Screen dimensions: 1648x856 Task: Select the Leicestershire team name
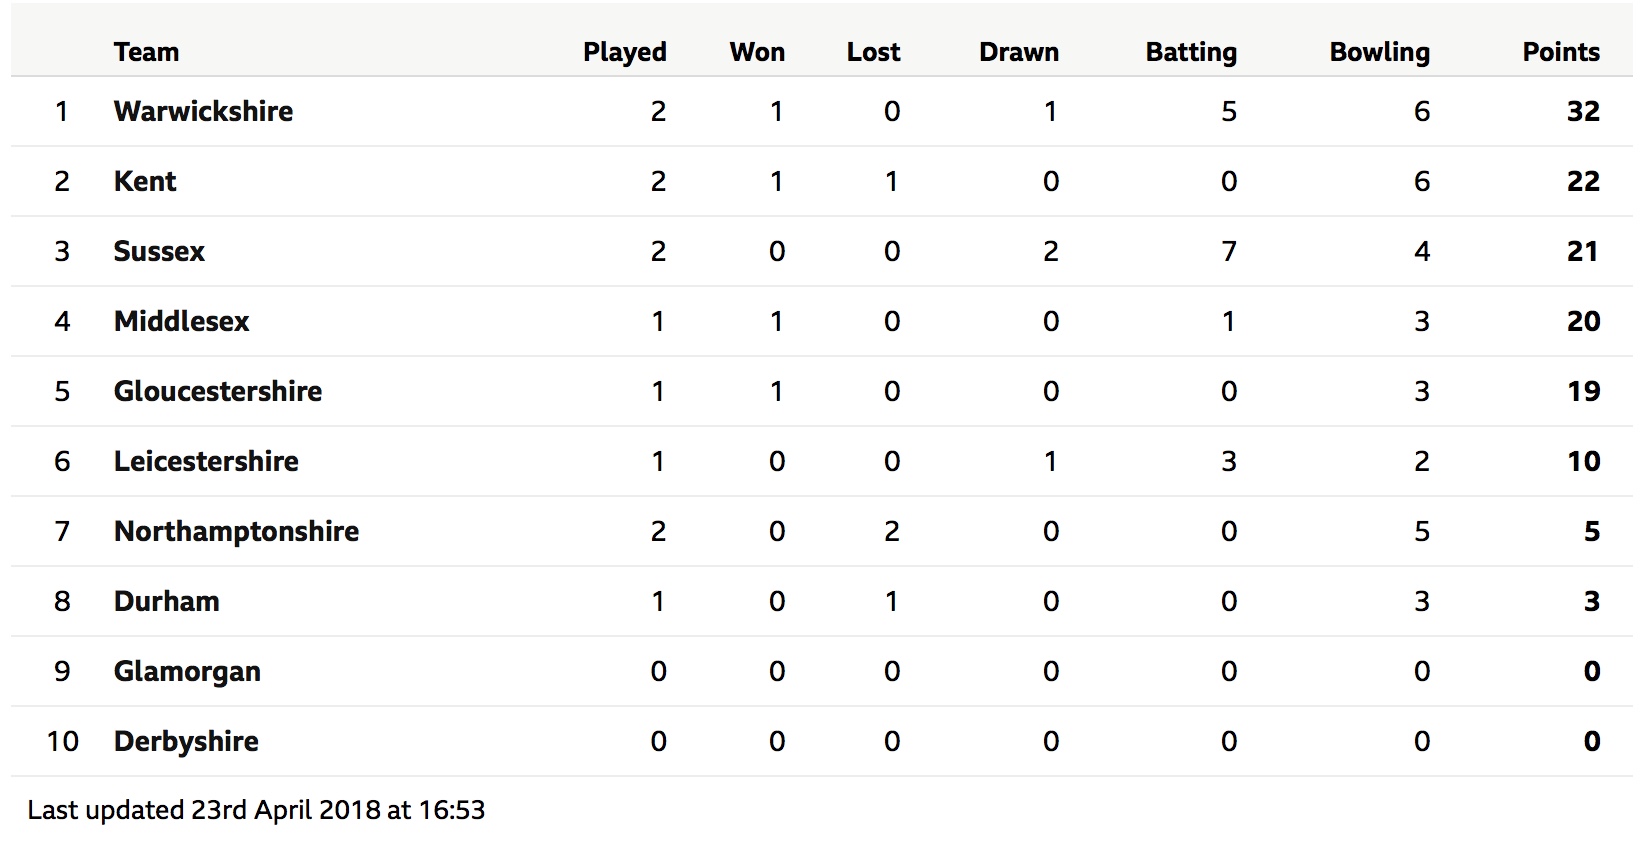pos(206,461)
